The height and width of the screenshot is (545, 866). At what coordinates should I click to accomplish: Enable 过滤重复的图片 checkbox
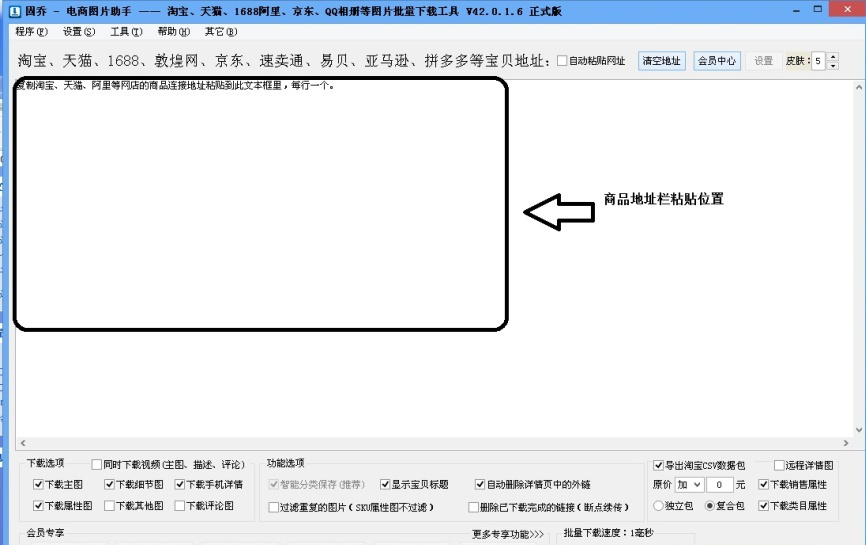[x=273, y=507]
